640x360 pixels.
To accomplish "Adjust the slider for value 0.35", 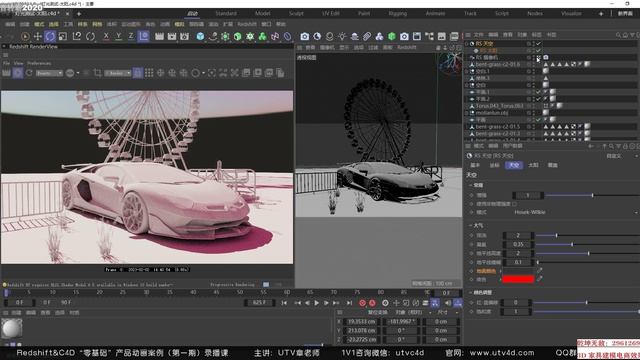I will pos(572,244).
